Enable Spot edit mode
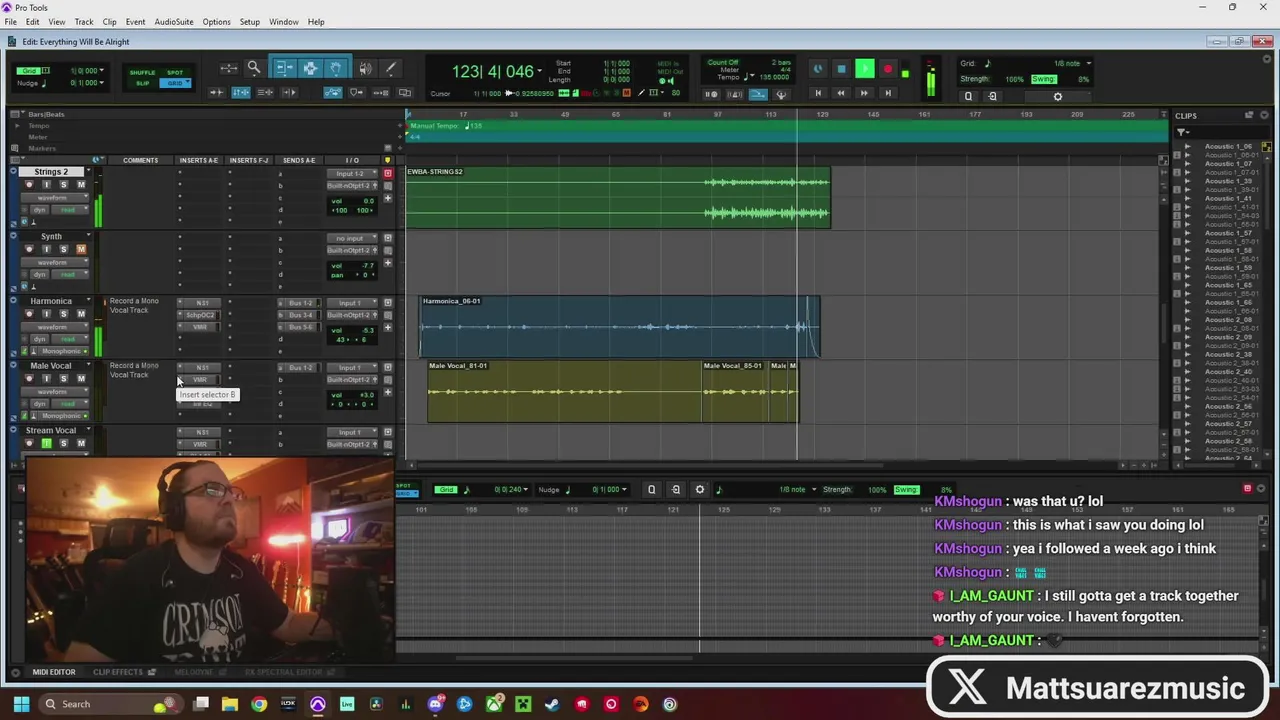The width and height of the screenshot is (1280, 720). tap(175, 72)
